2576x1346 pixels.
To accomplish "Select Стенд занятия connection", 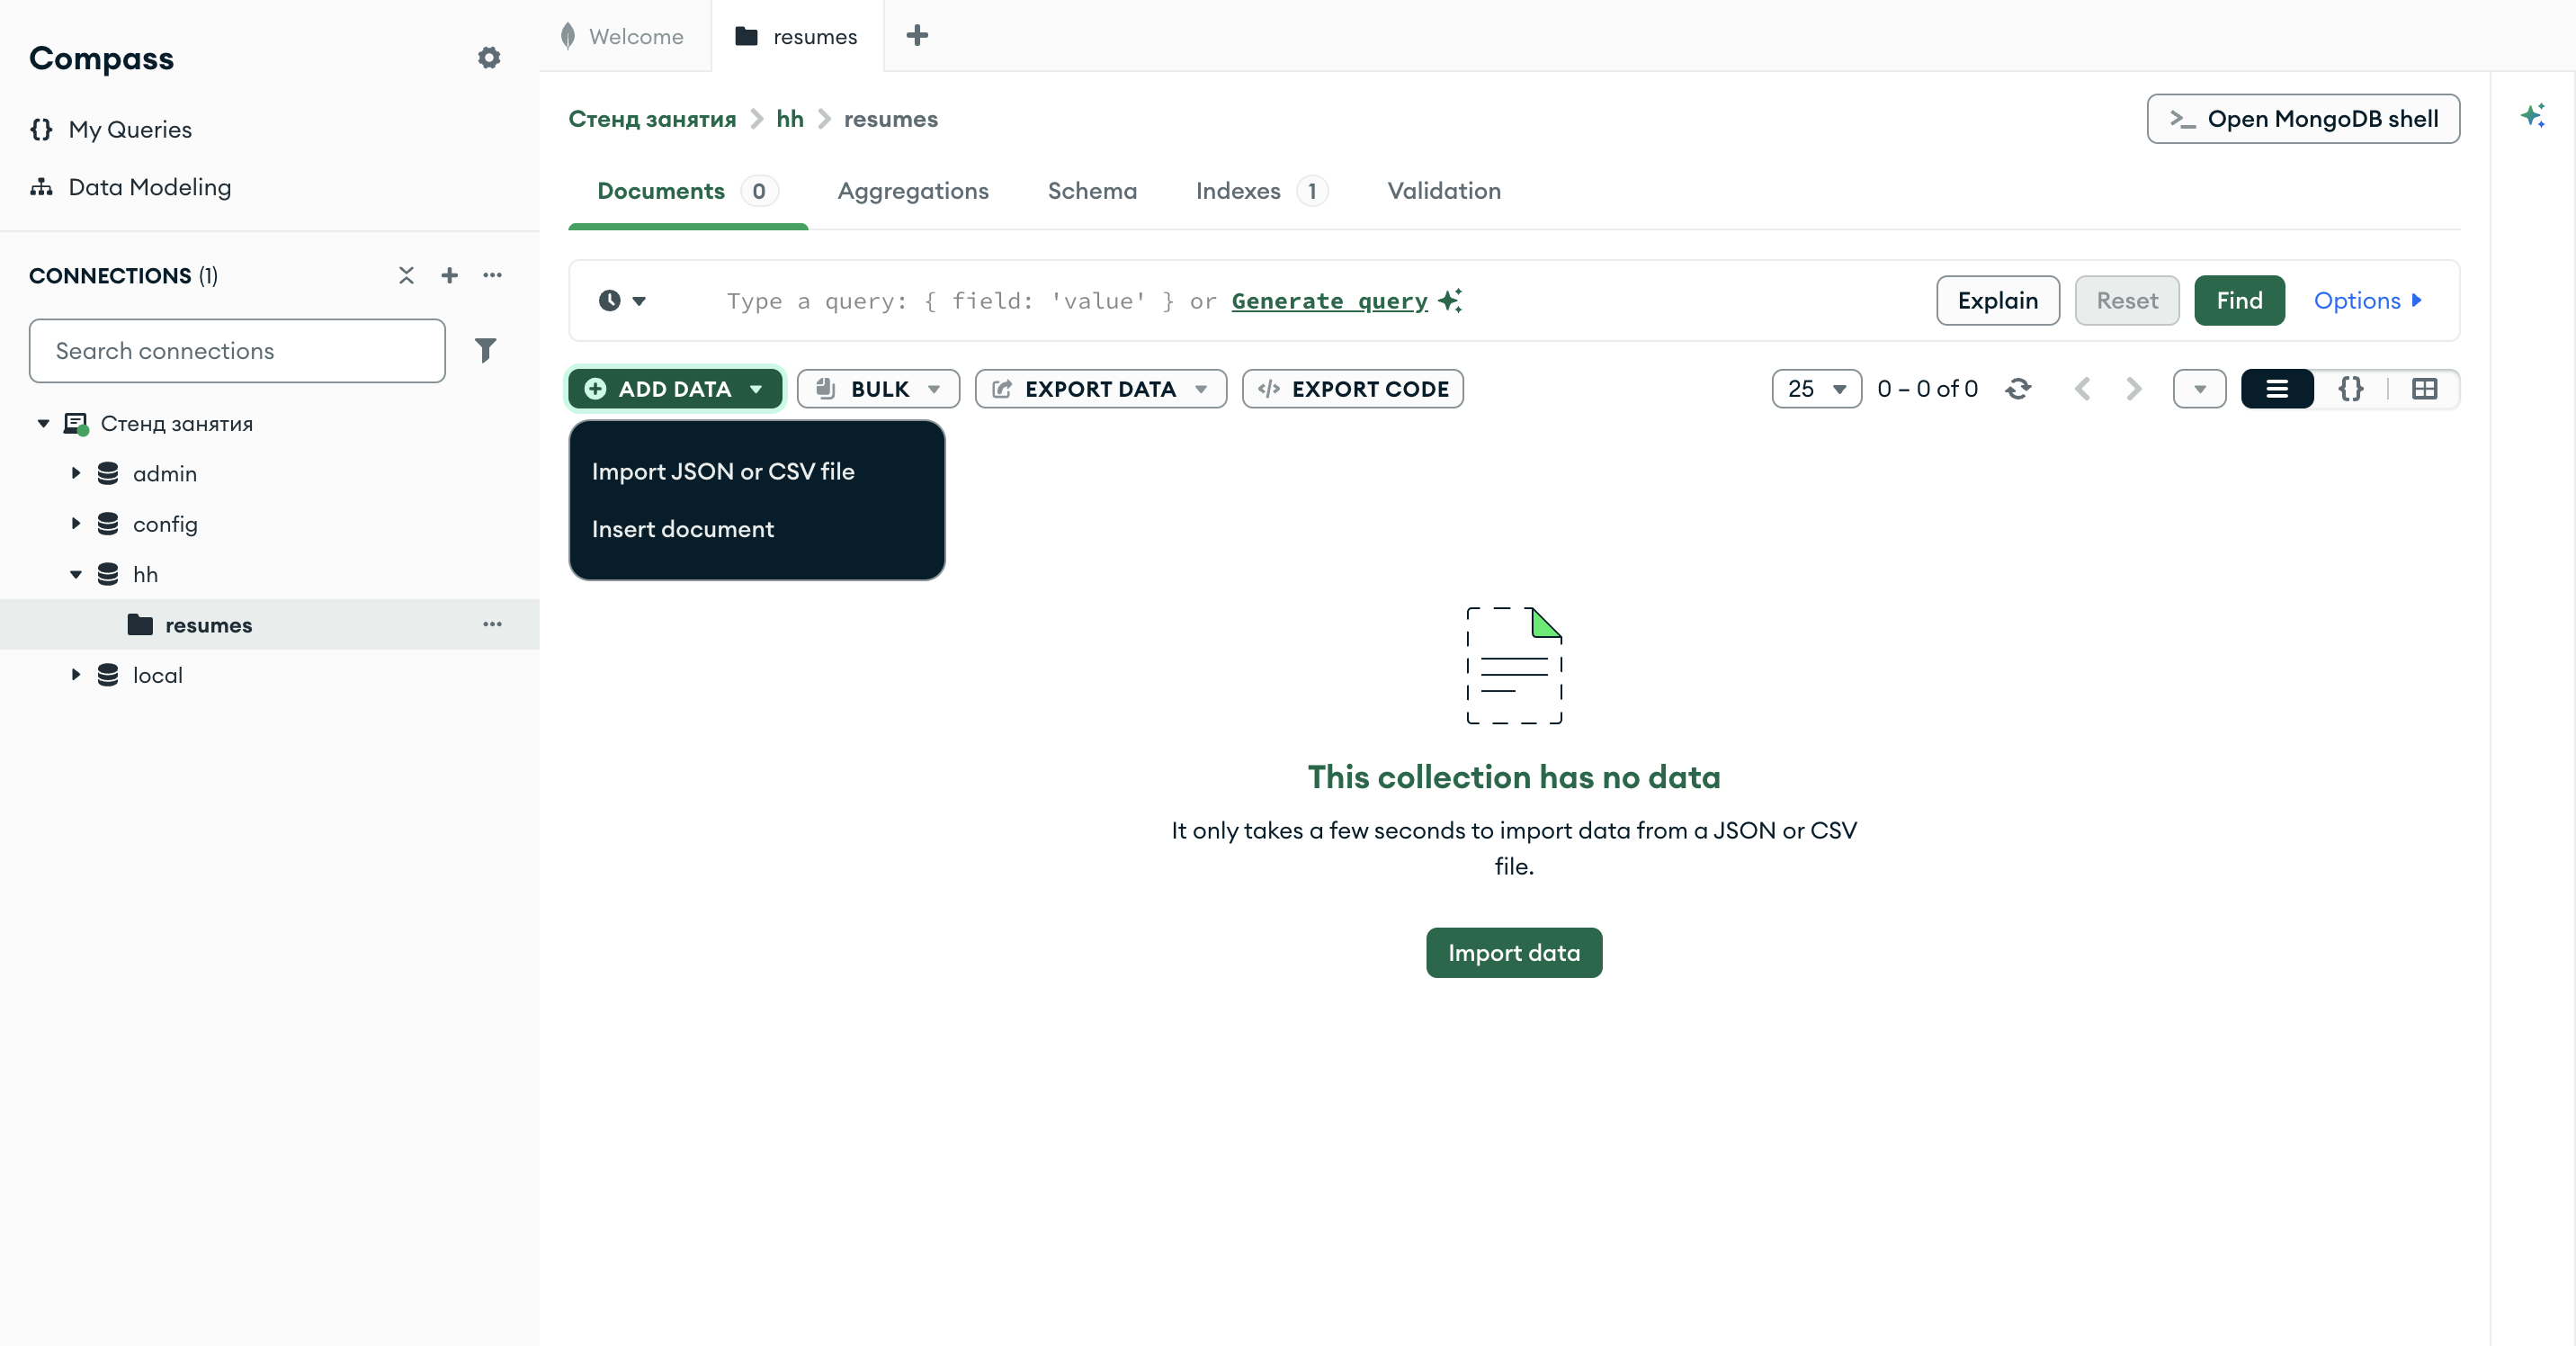I will point(176,423).
